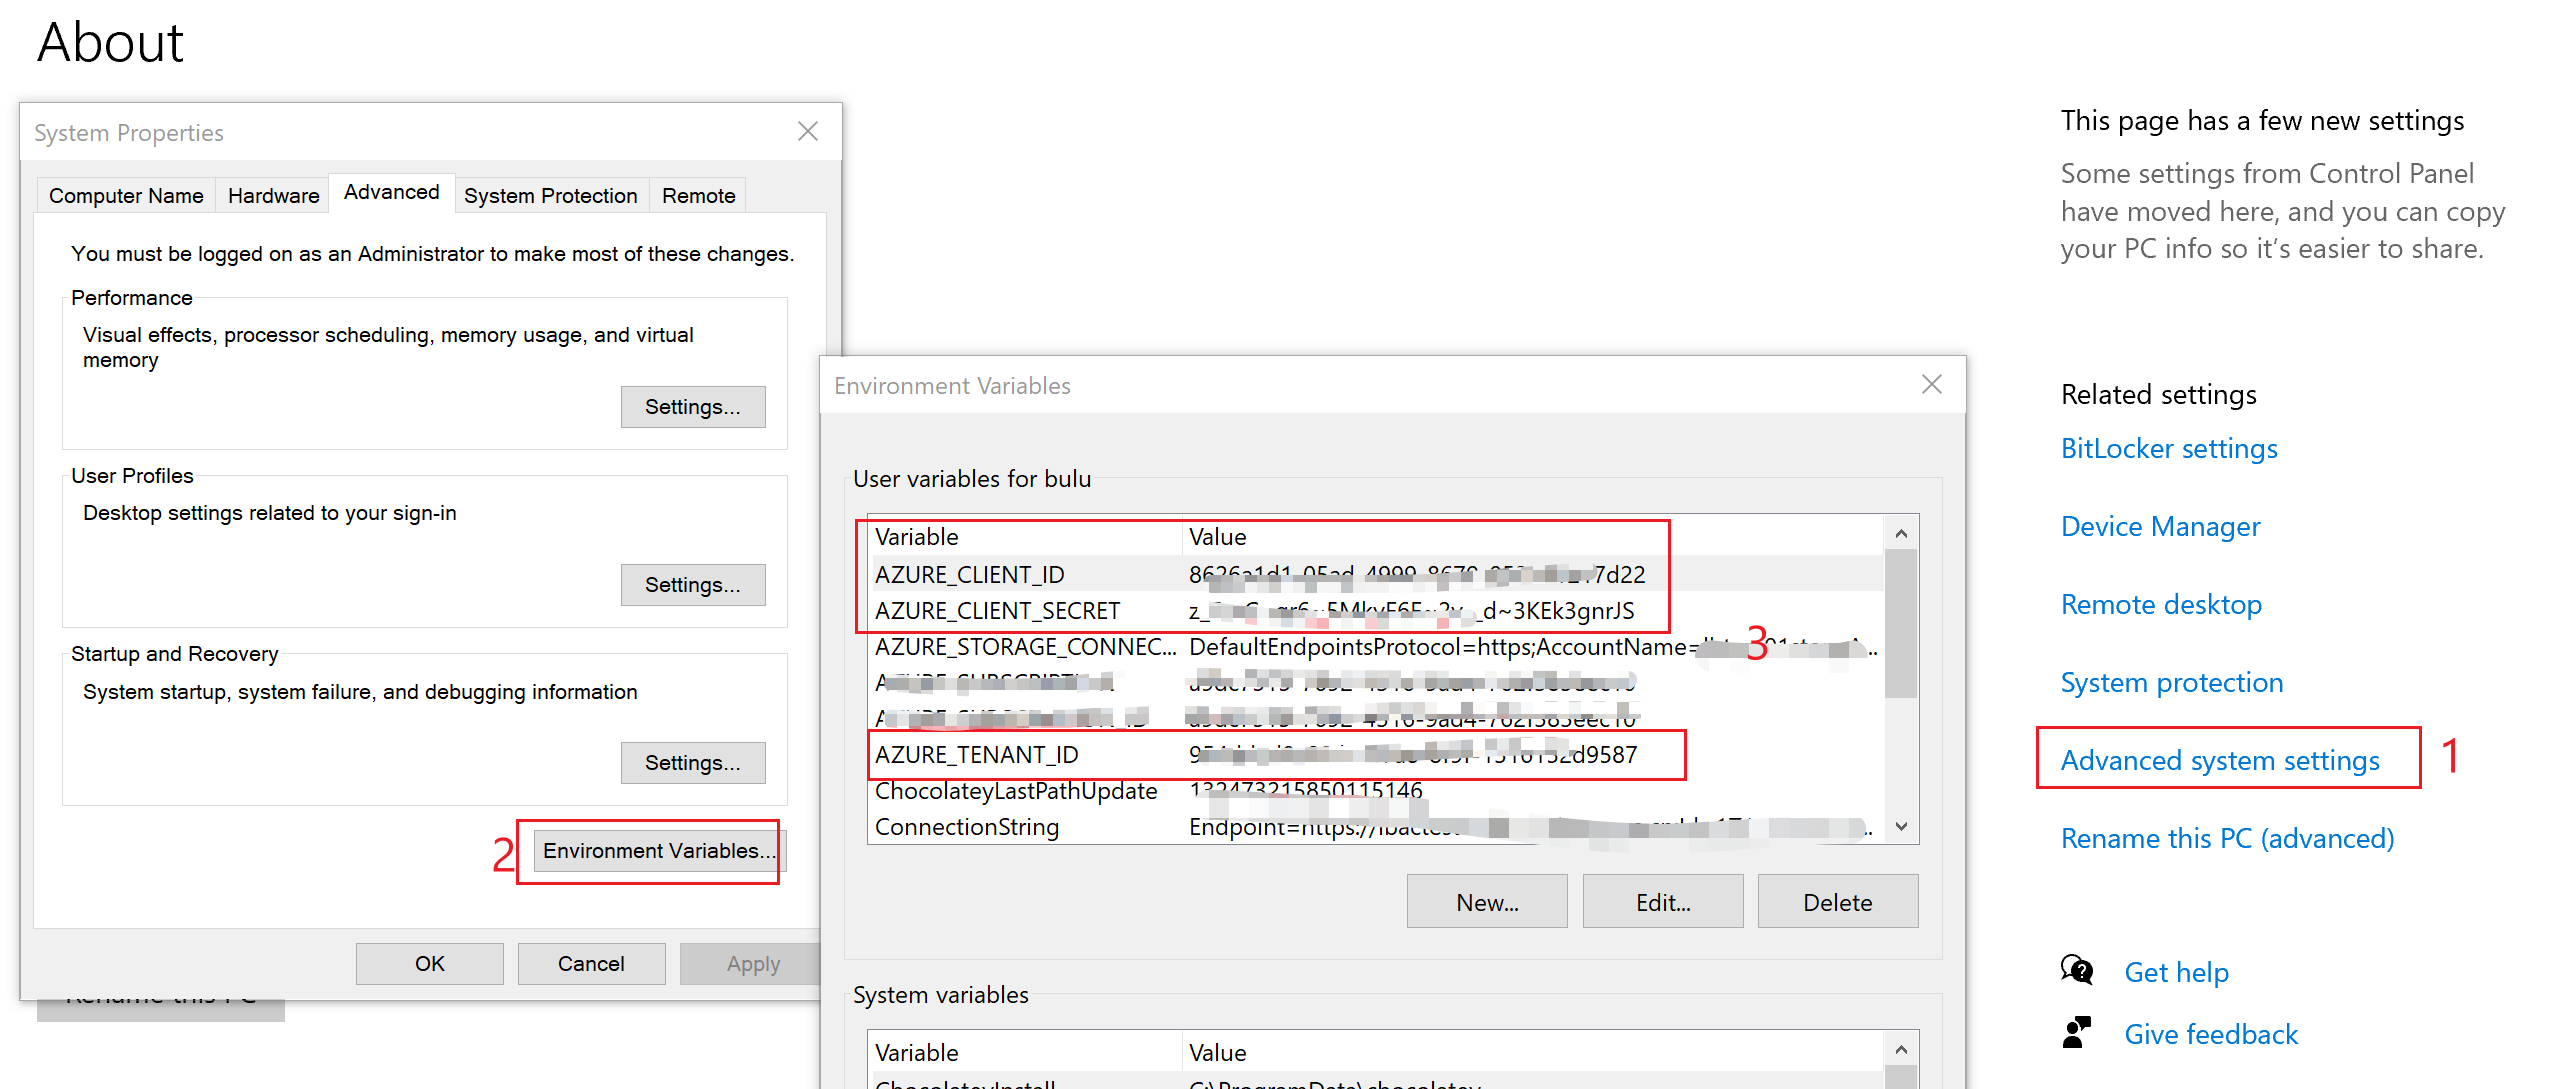The width and height of the screenshot is (2557, 1089).
Task: Open Startup and Recovery Settings
Action: tap(692, 763)
